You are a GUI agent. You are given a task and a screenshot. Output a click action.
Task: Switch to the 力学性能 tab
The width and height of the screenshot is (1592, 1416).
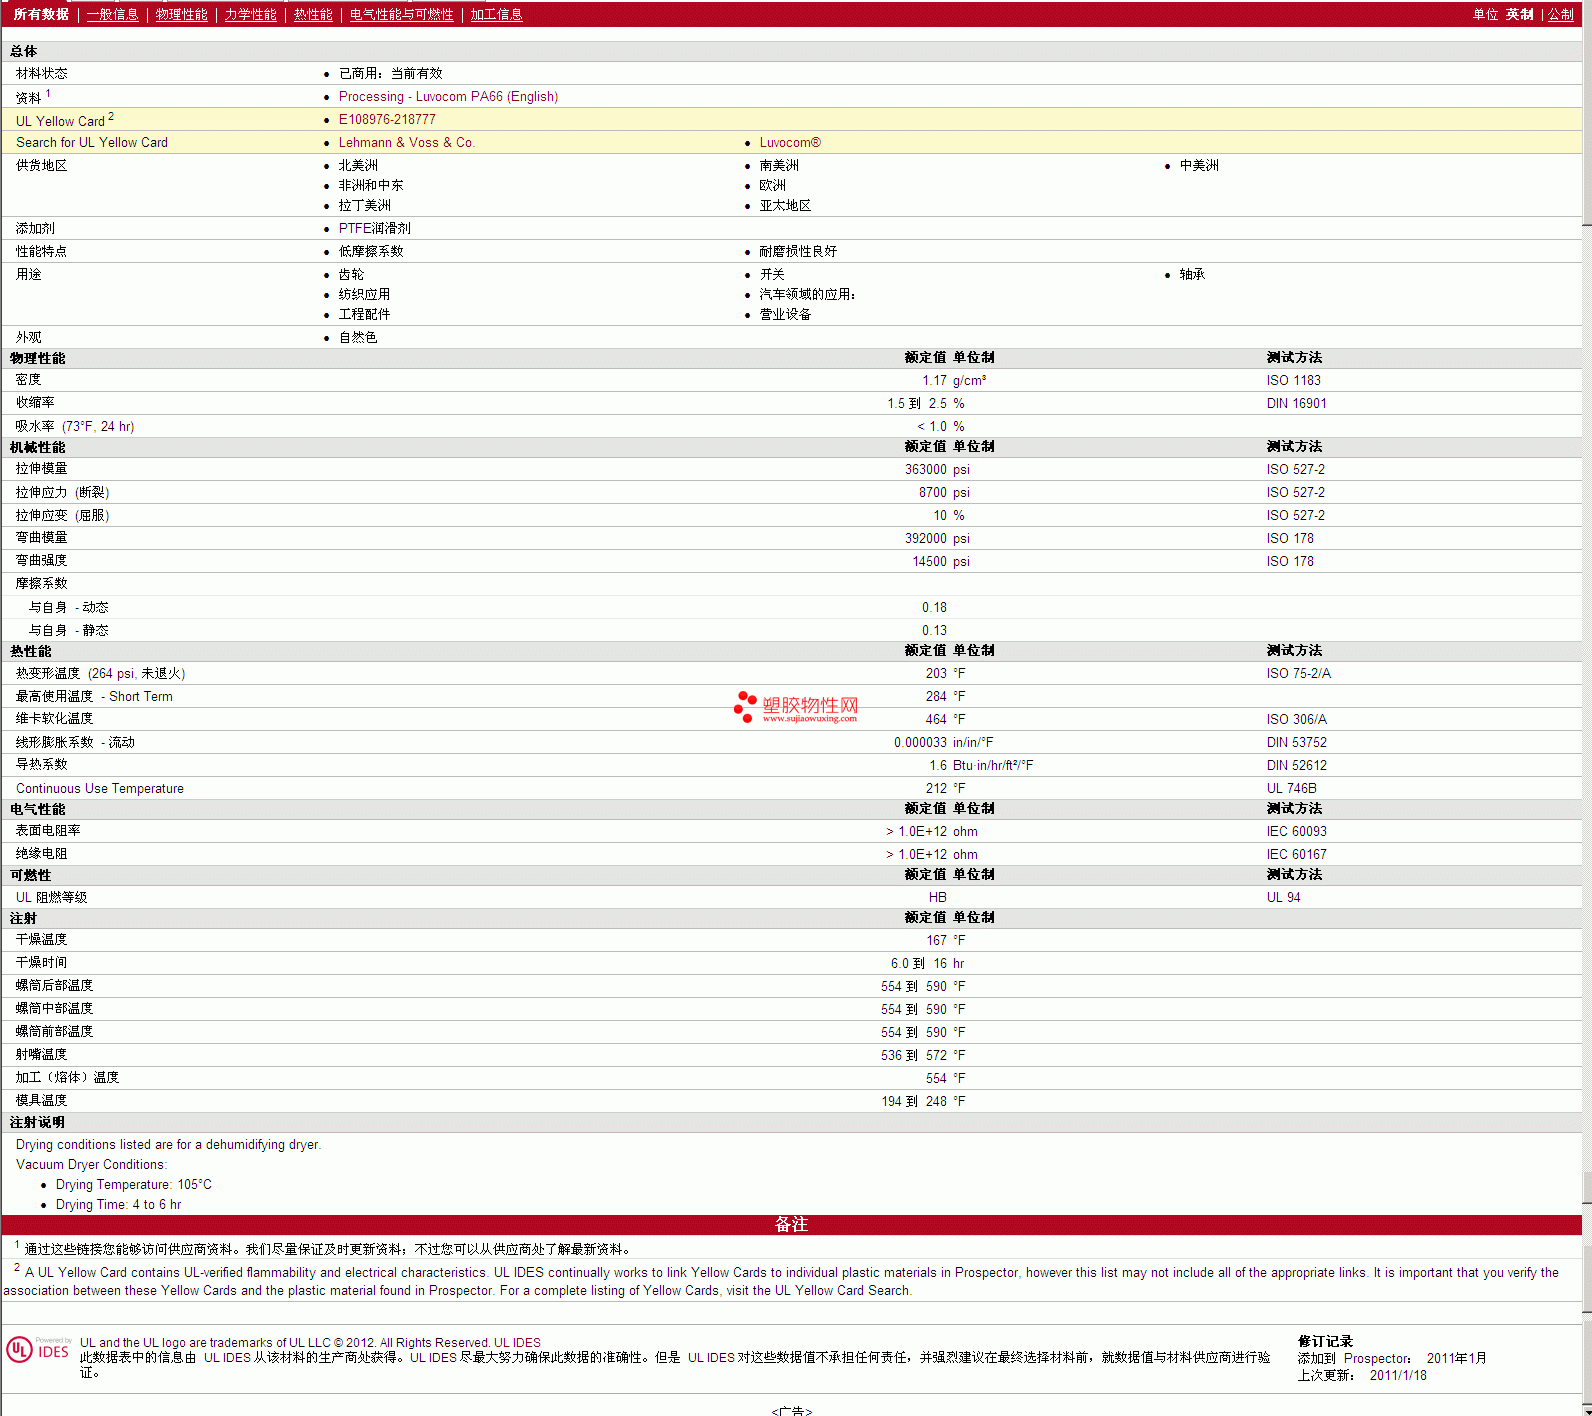tap(250, 14)
